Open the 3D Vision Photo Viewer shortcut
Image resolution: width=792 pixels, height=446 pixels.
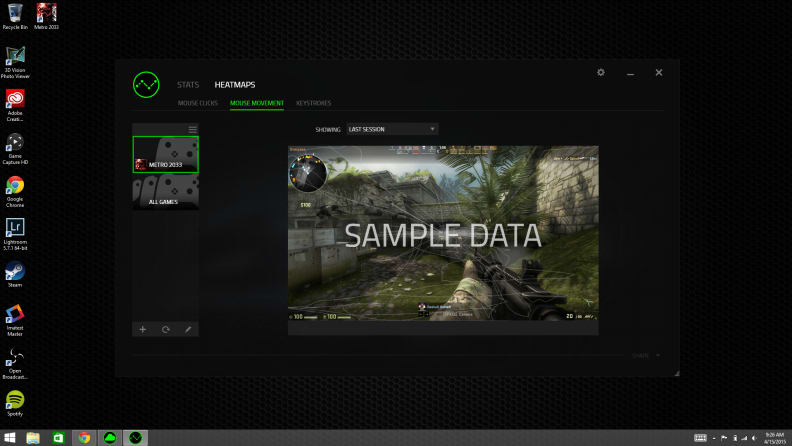tap(15, 62)
